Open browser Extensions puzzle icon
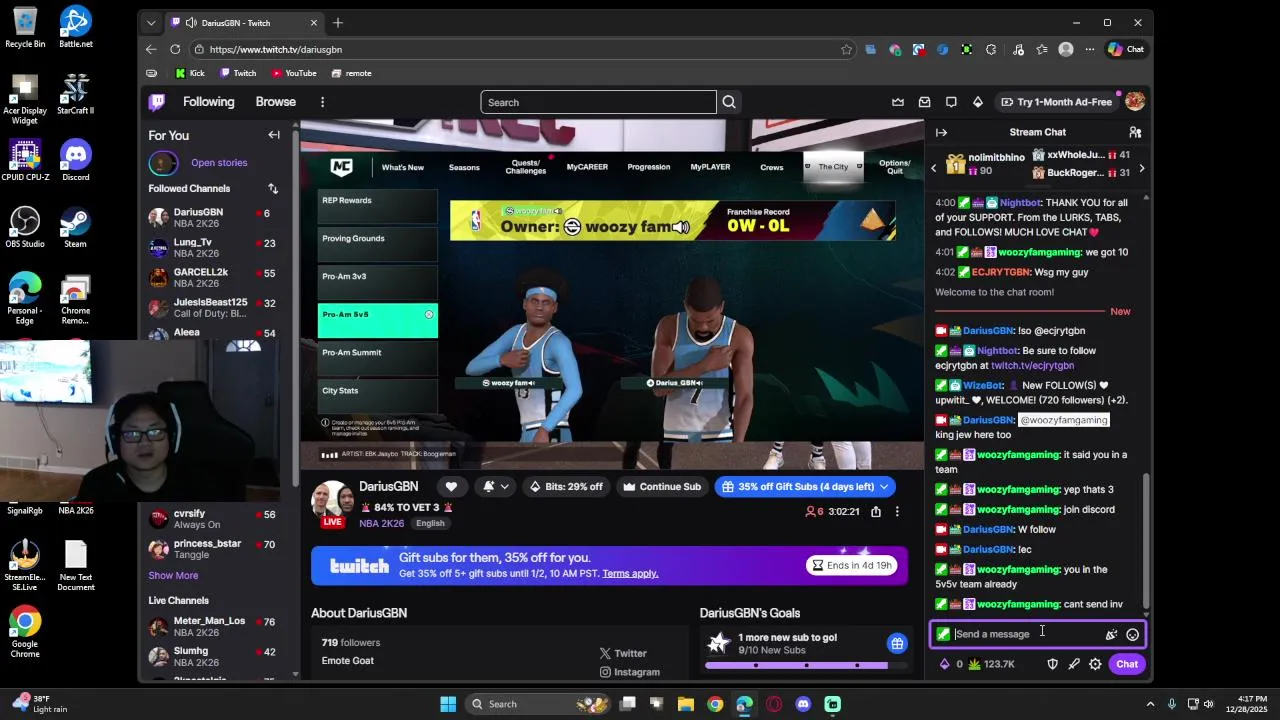 [991, 49]
